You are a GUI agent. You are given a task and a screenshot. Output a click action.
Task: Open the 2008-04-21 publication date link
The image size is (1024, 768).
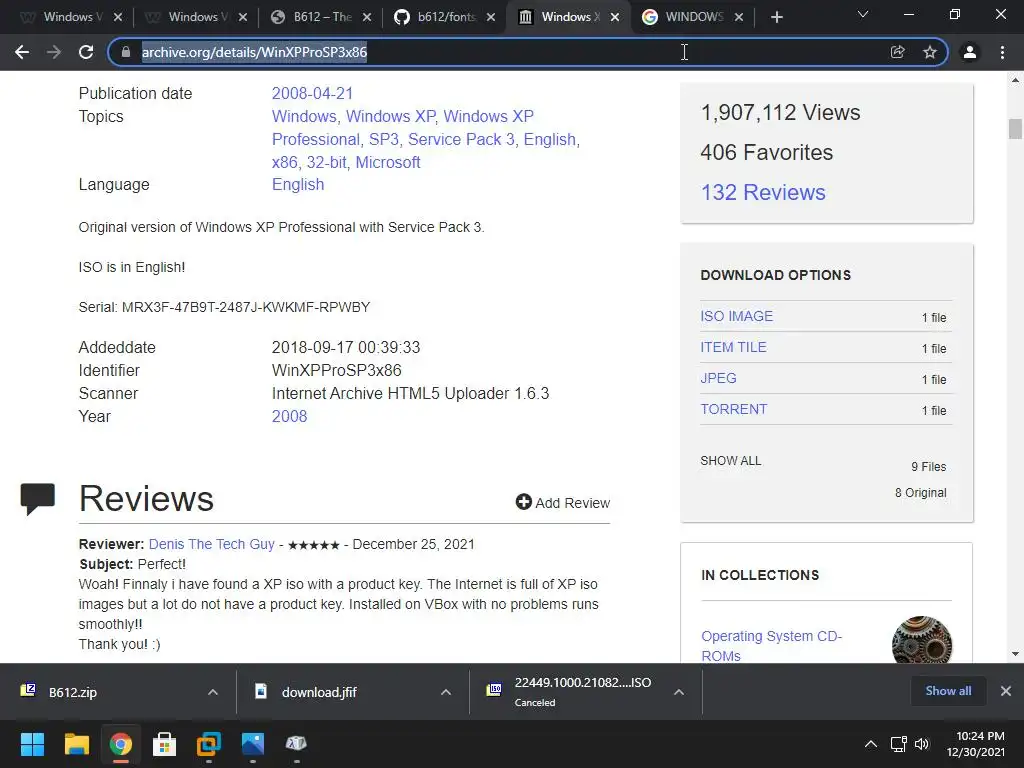click(x=312, y=93)
